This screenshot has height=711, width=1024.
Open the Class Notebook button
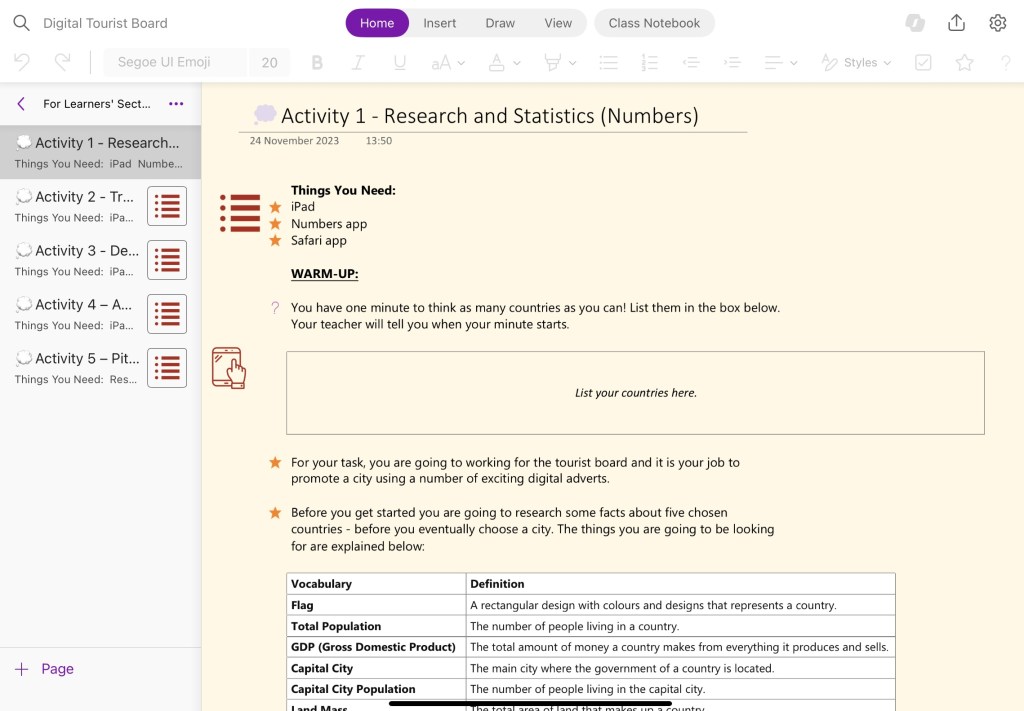point(654,23)
